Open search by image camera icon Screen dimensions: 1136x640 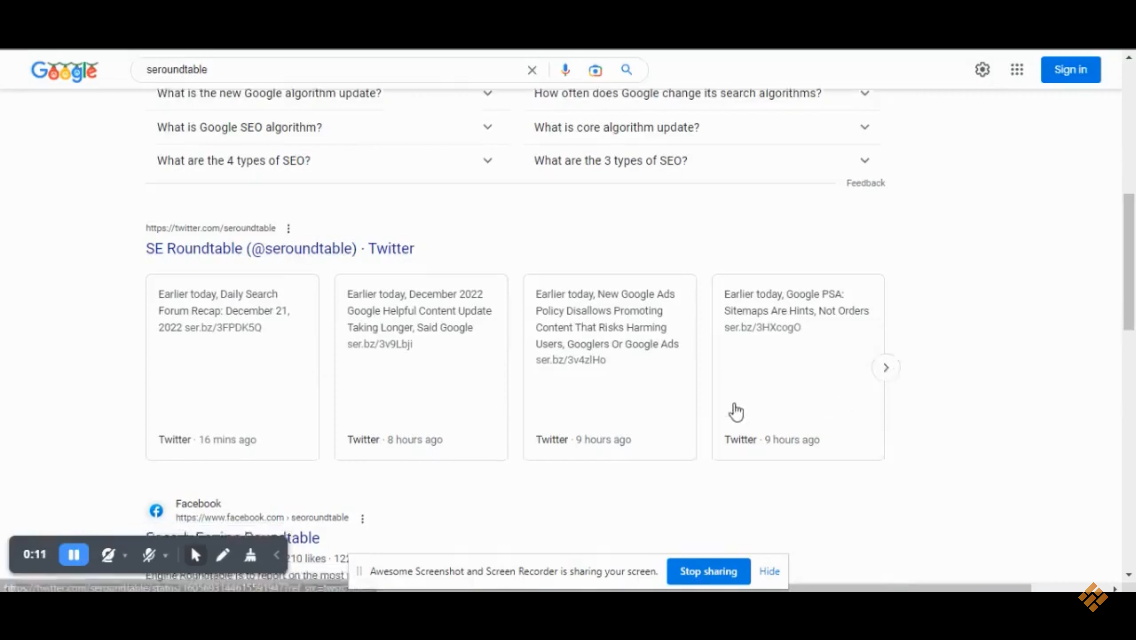coord(595,70)
